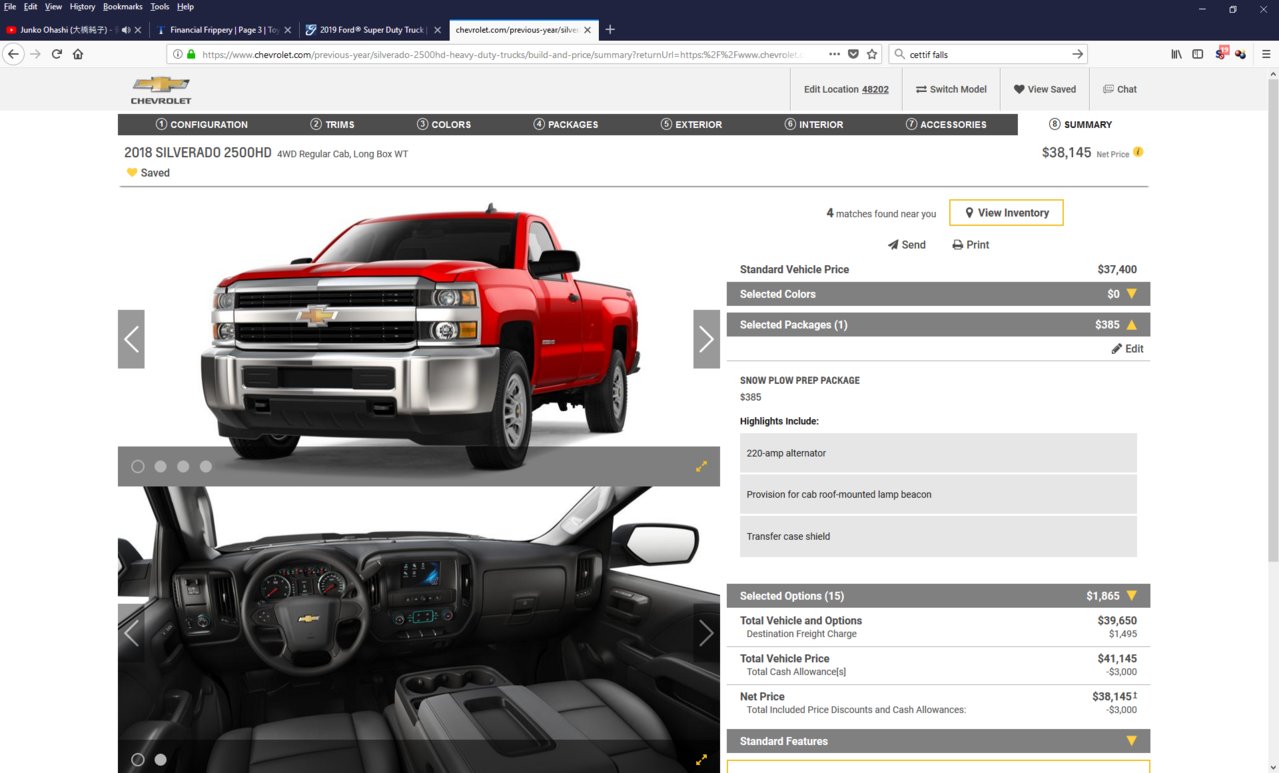Toggle the Saved heart for this build

[x=132, y=173]
